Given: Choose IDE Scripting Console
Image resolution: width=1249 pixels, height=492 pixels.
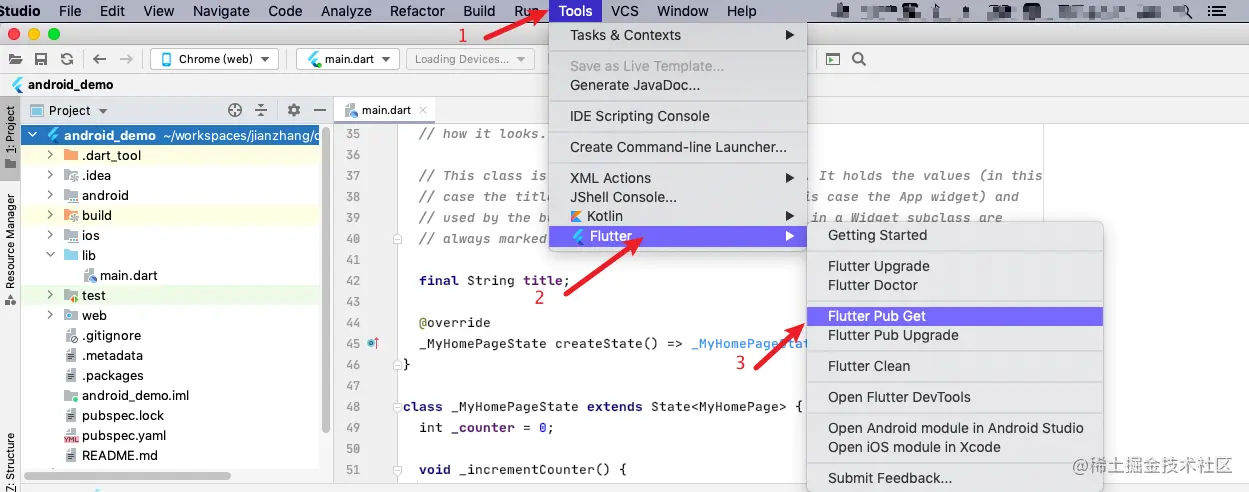Looking at the screenshot, I should pyautogui.click(x=677, y=116).
